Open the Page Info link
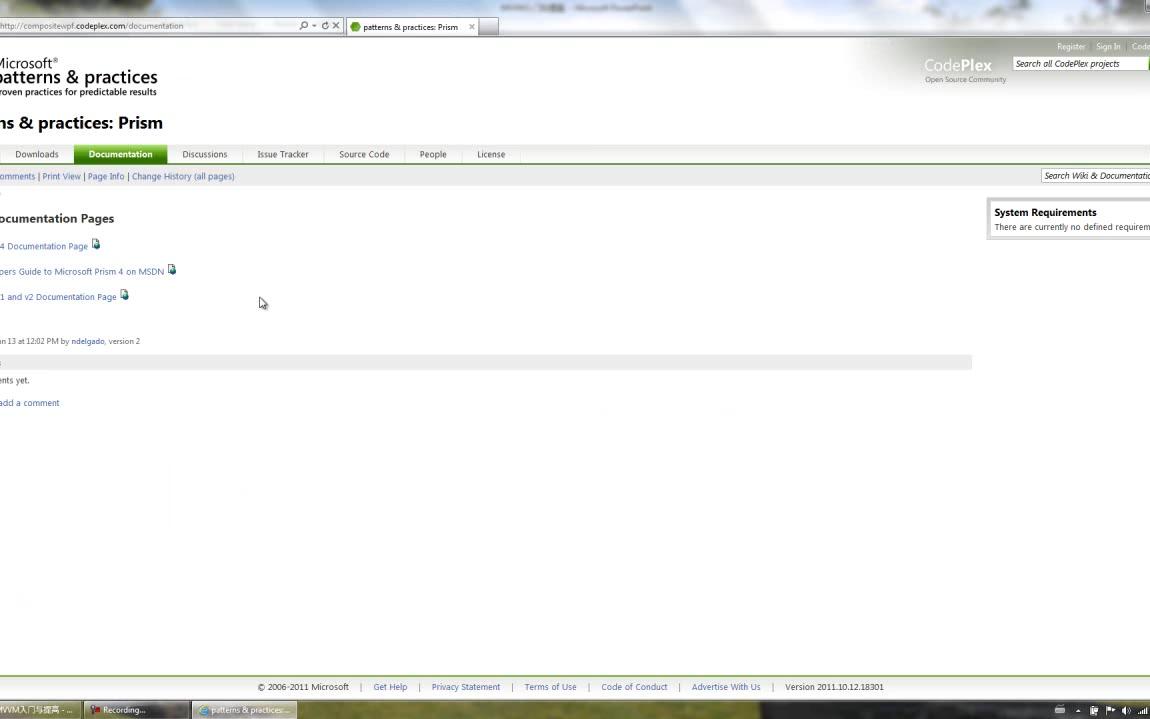This screenshot has width=1150, height=719. tap(106, 176)
